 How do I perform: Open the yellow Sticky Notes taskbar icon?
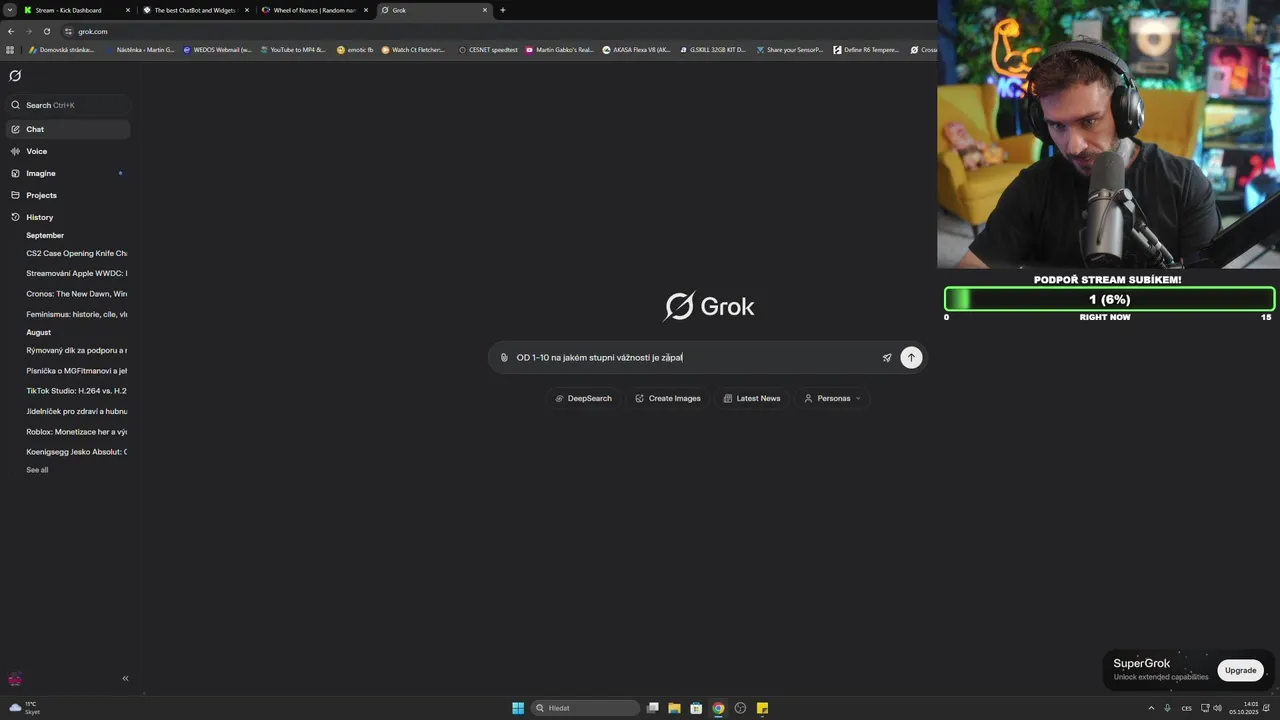(x=762, y=708)
